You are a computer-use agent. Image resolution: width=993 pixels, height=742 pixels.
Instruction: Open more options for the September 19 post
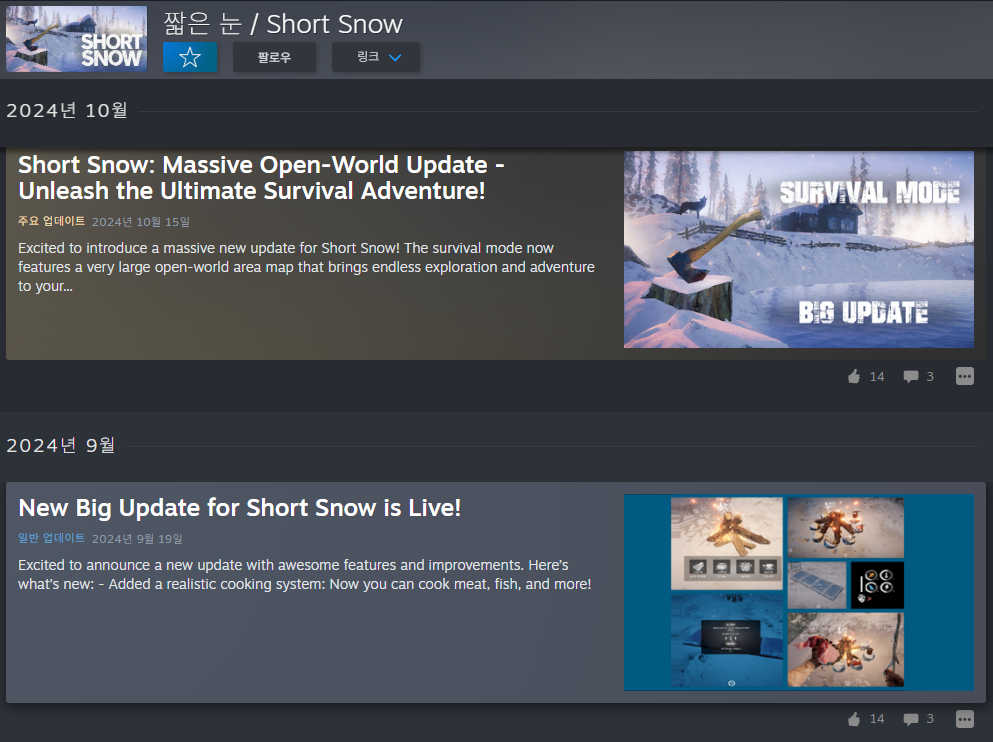point(965,719)
